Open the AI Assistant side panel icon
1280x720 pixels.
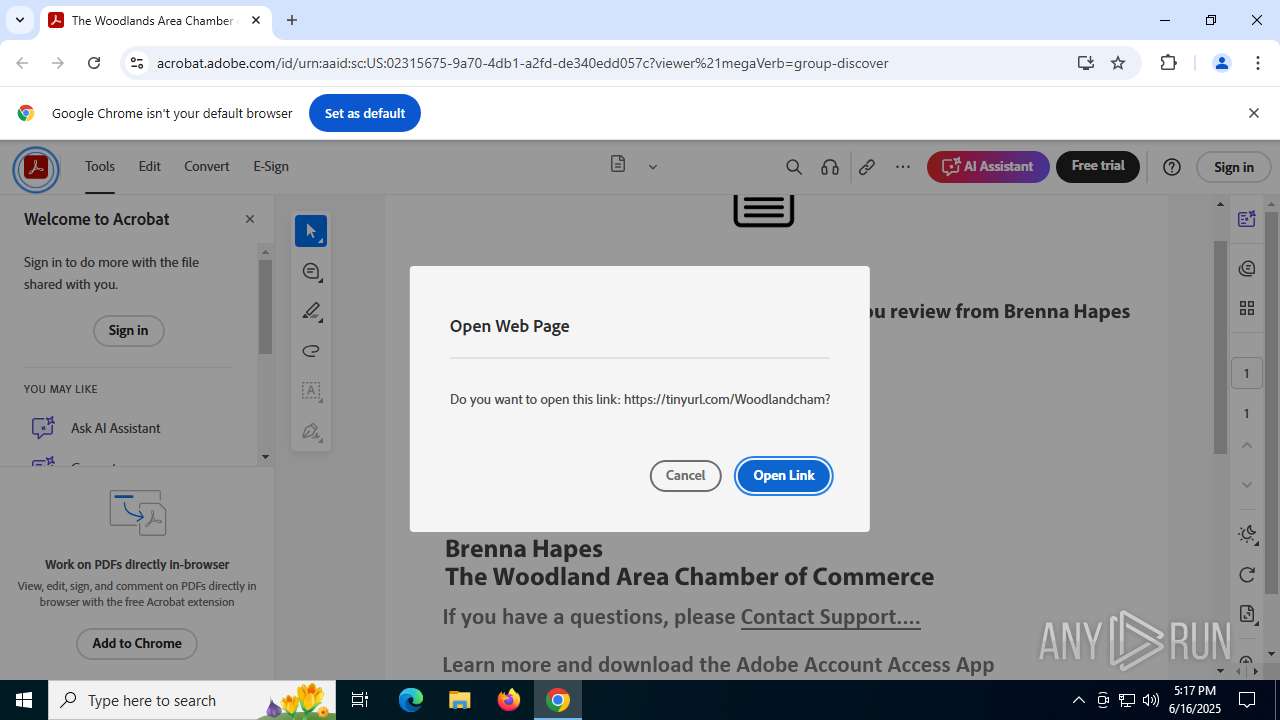[1246, 219]
